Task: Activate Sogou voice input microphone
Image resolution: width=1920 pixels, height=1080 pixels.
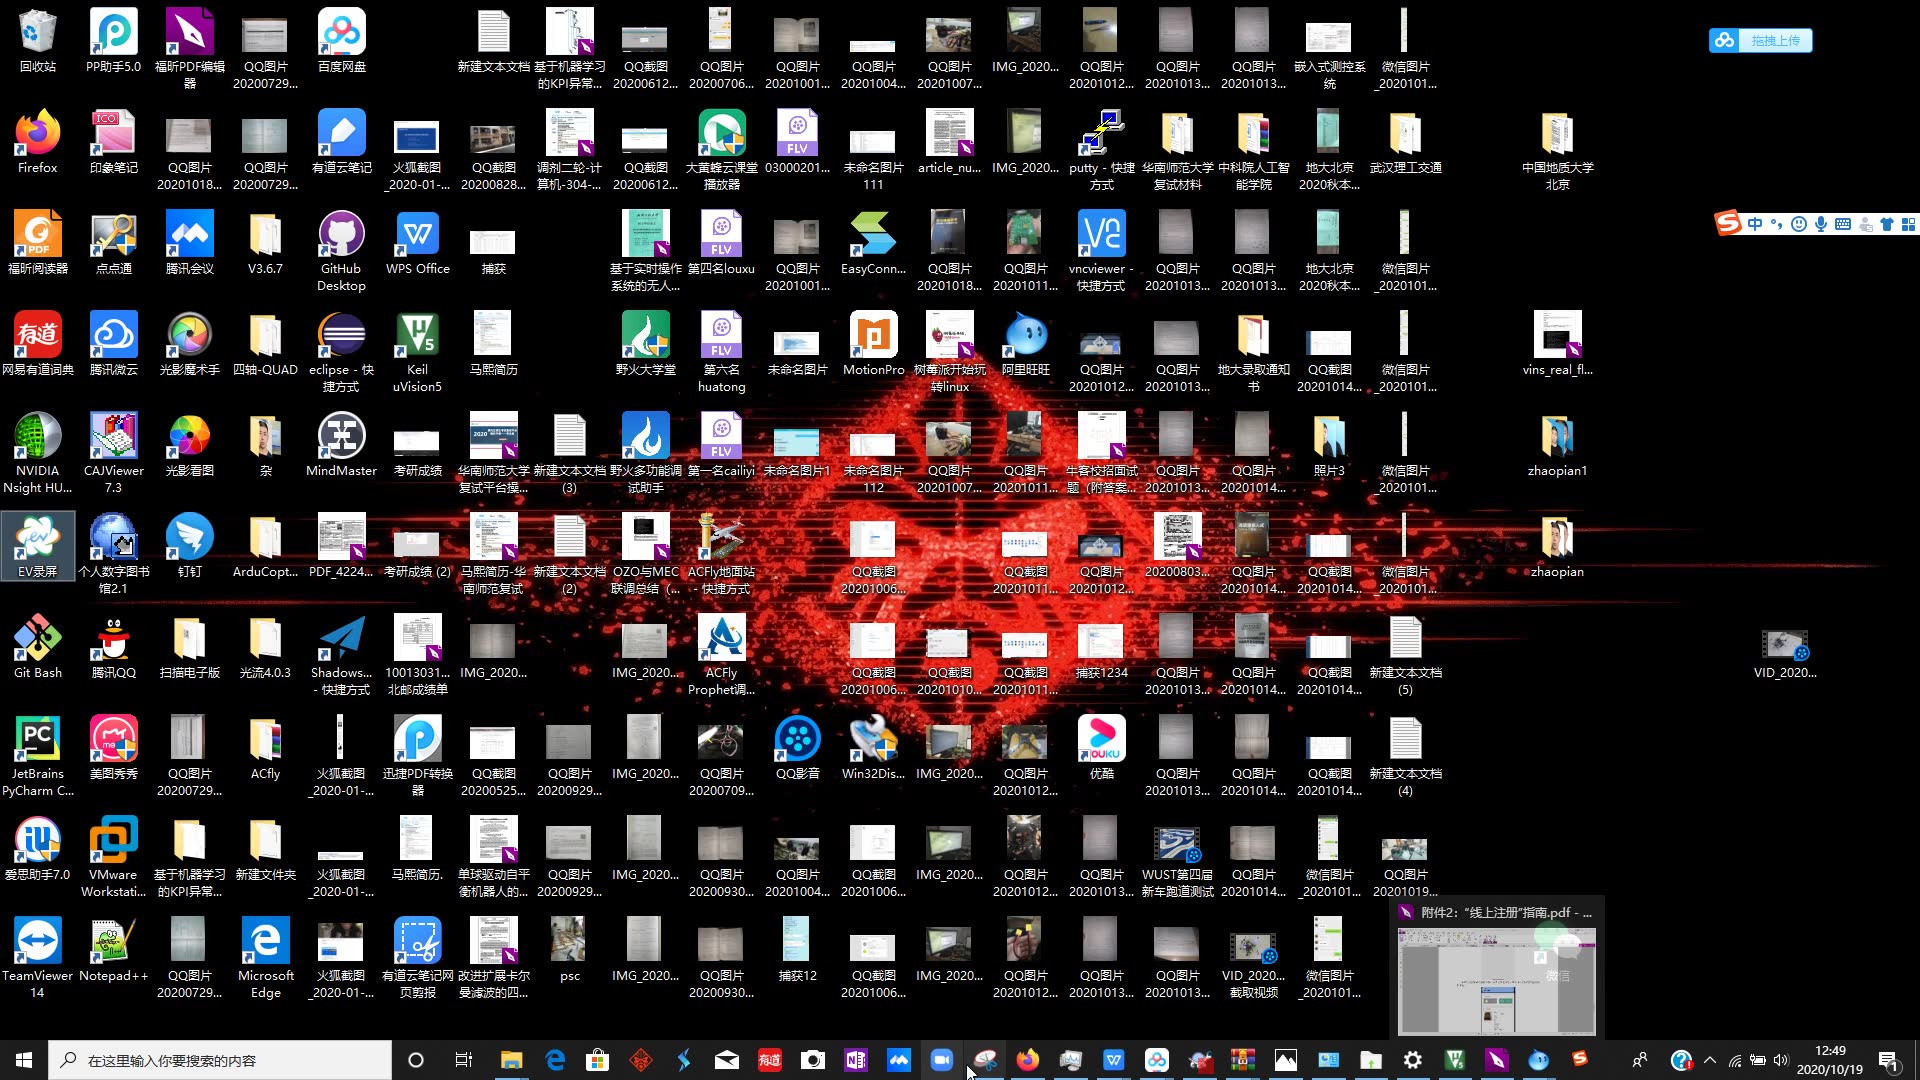Action: click(x=1821, y=224)
